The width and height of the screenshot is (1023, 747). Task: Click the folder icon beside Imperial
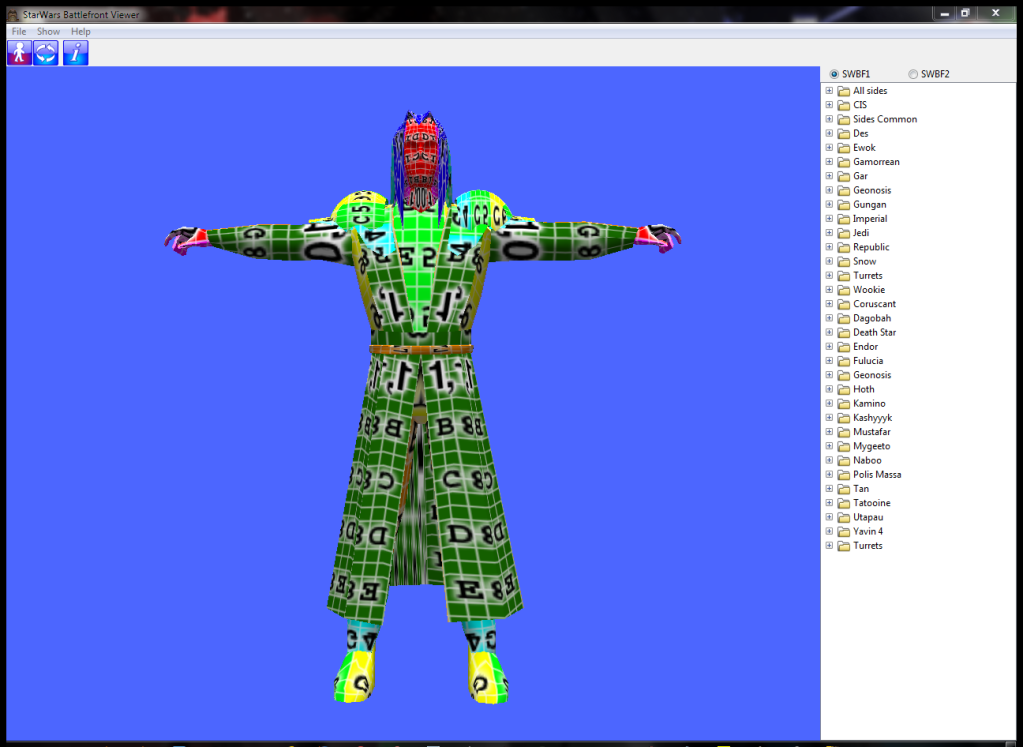coord(844,219)
